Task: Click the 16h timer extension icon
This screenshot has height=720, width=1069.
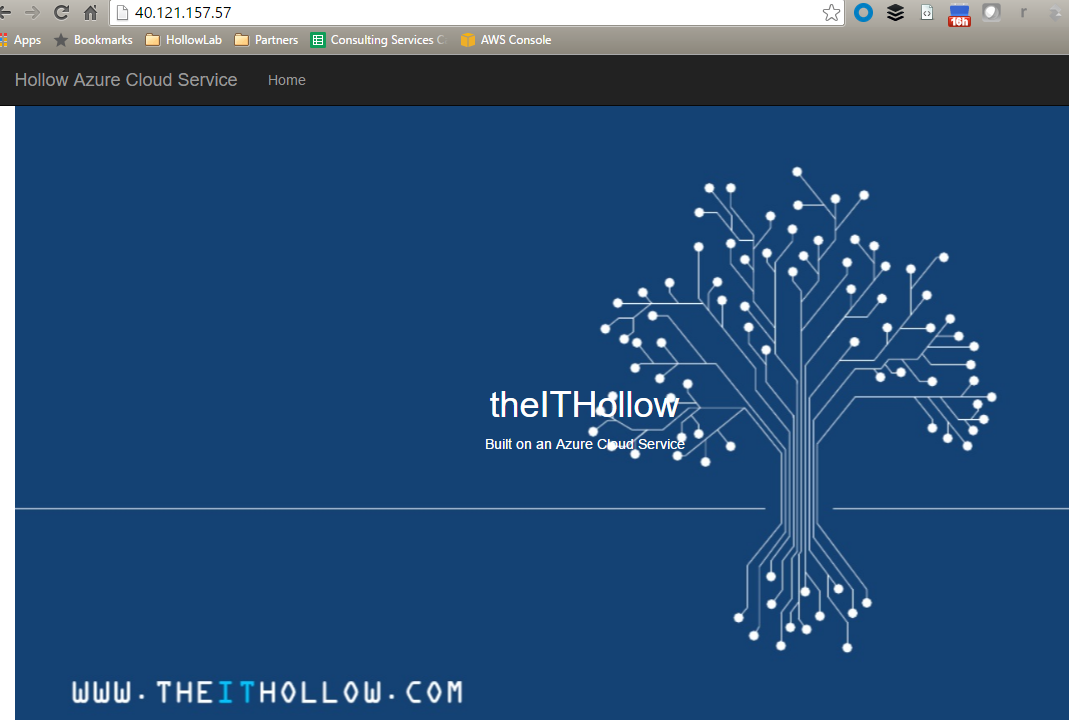Action: pyautogui.click(x=959, y=14)
